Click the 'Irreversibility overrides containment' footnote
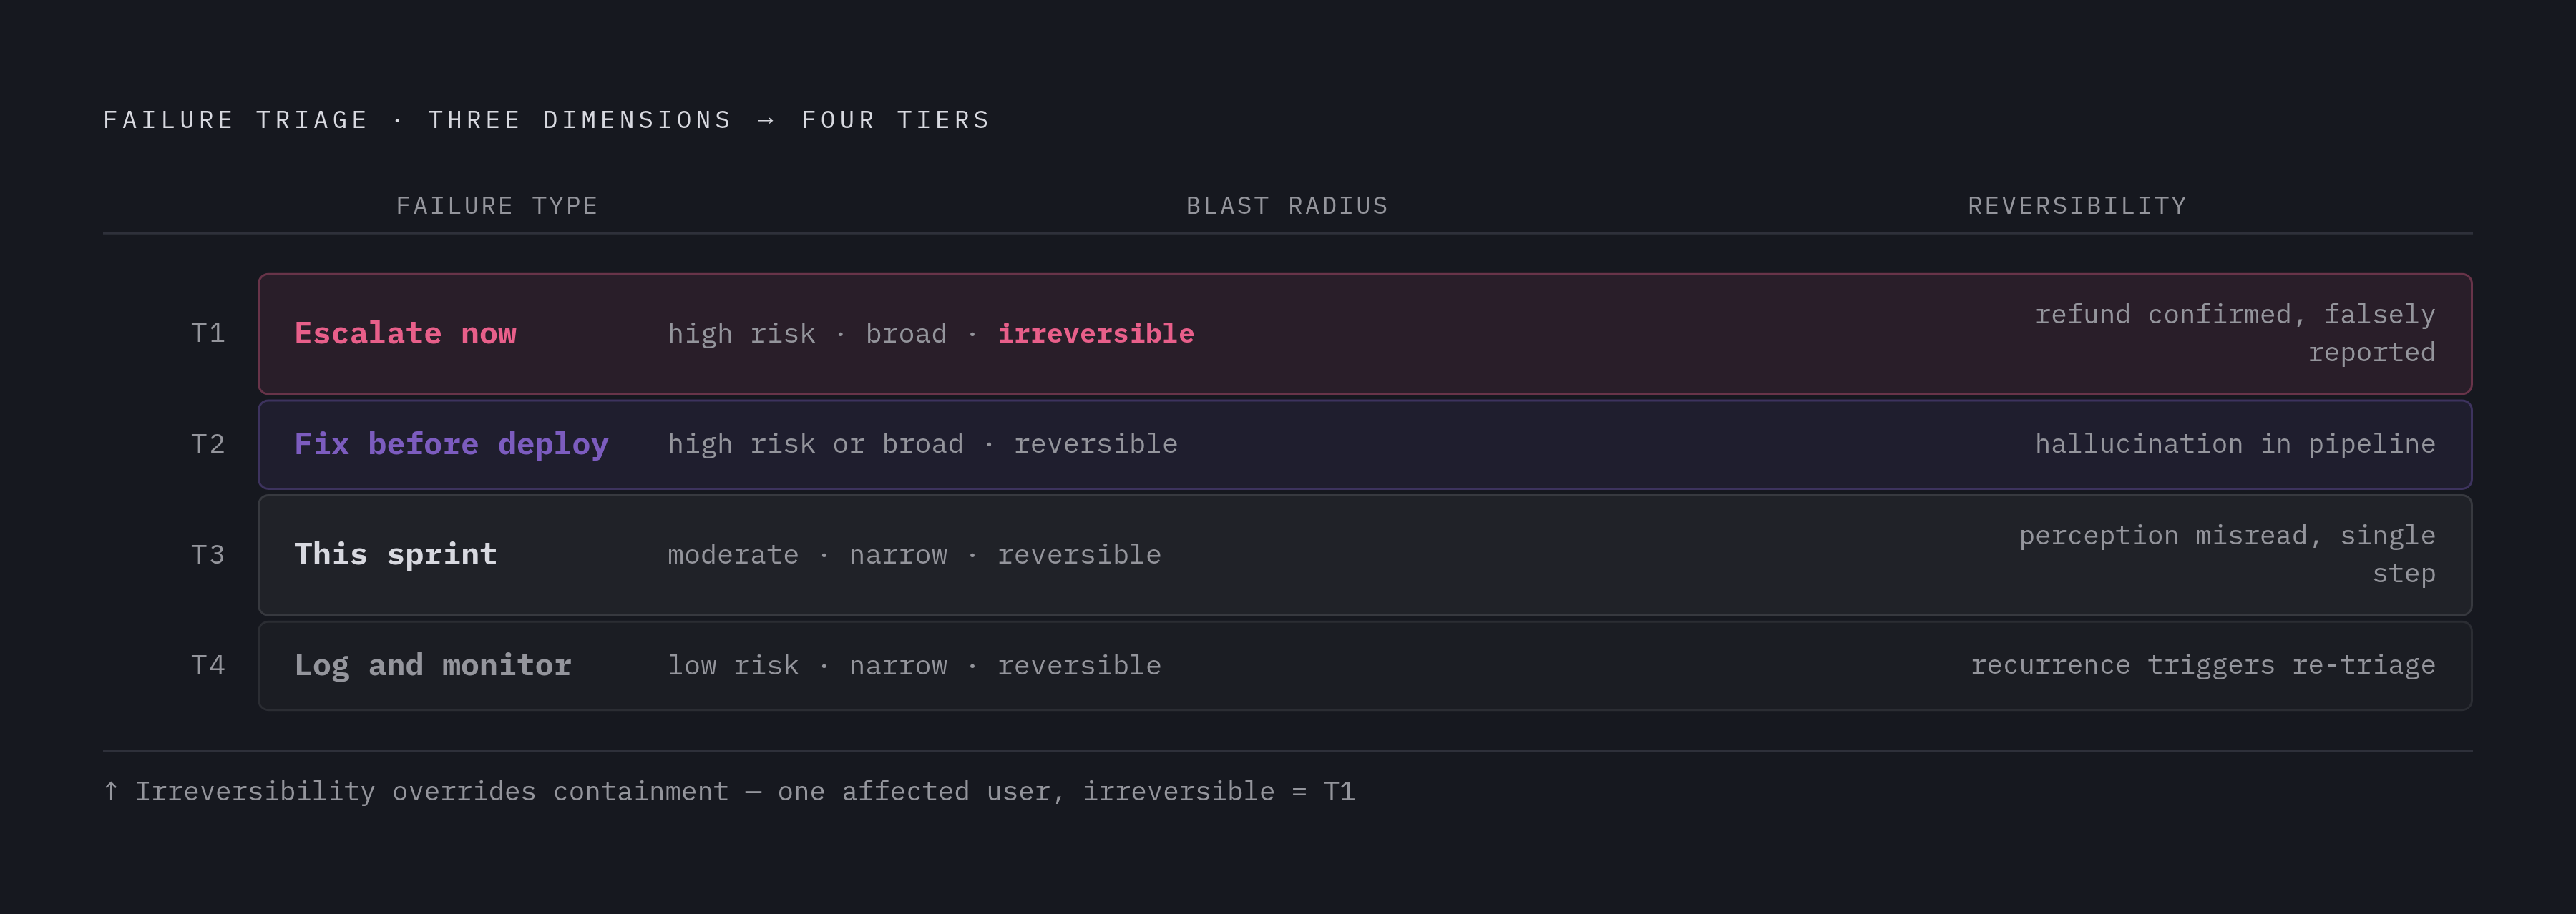Screen dimensions: 2576x914 (729, 792)
